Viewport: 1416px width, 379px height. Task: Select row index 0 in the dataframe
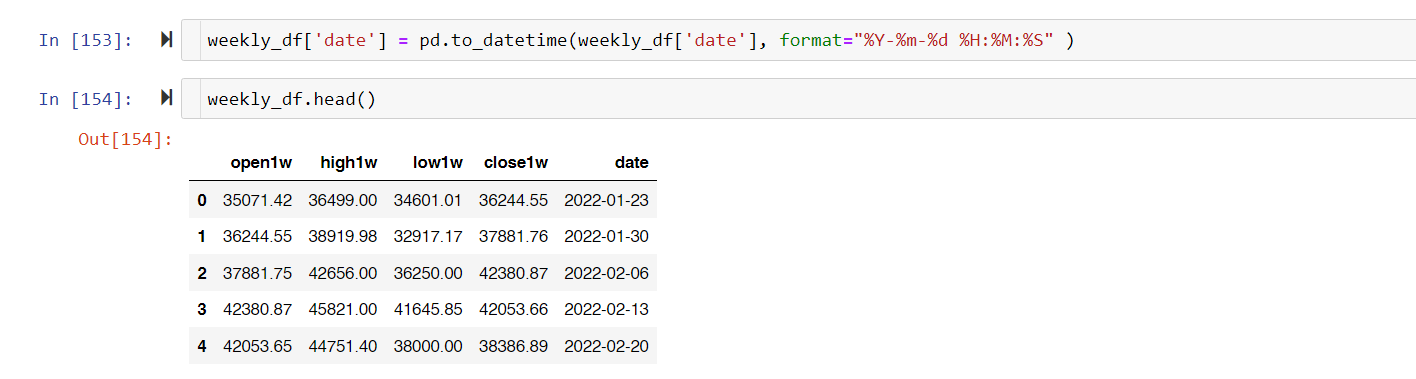pos(202,200)
